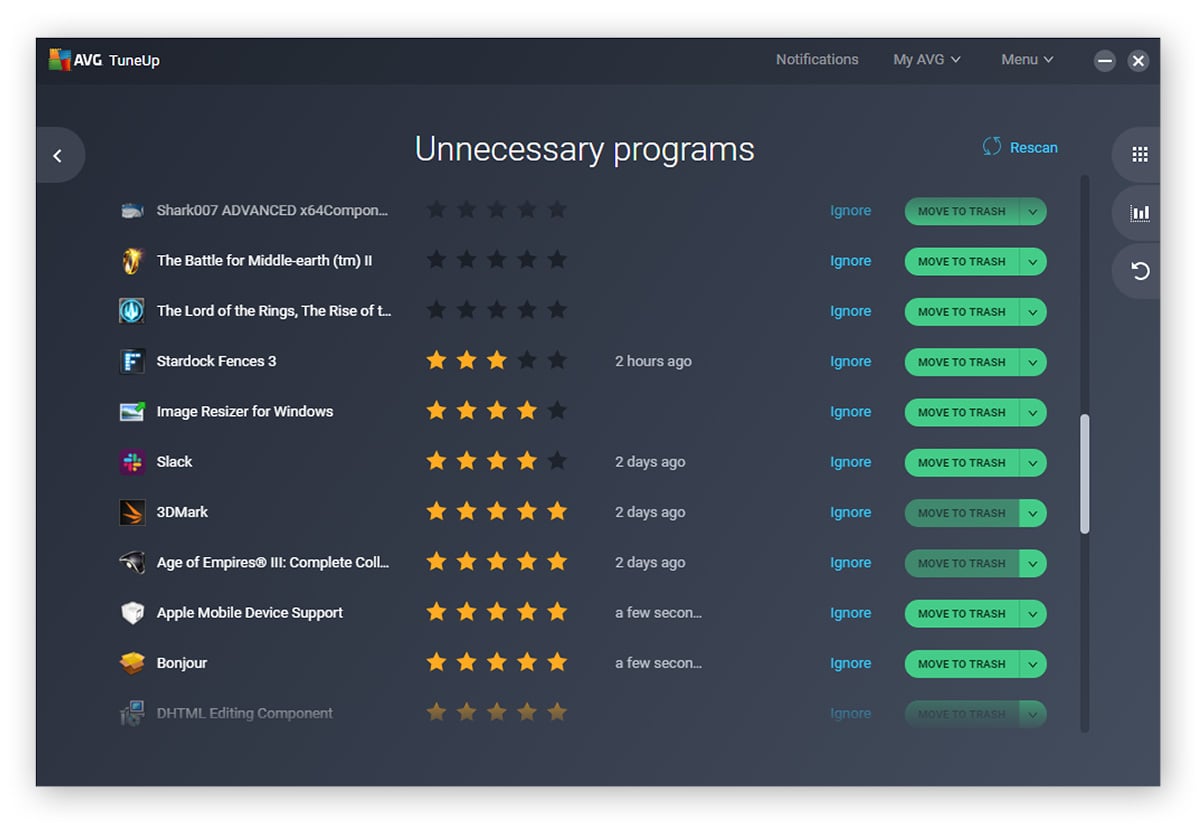Click the Rescan refresh icon
This screenshot has height=830, width=1200.
tap(992, 147)
